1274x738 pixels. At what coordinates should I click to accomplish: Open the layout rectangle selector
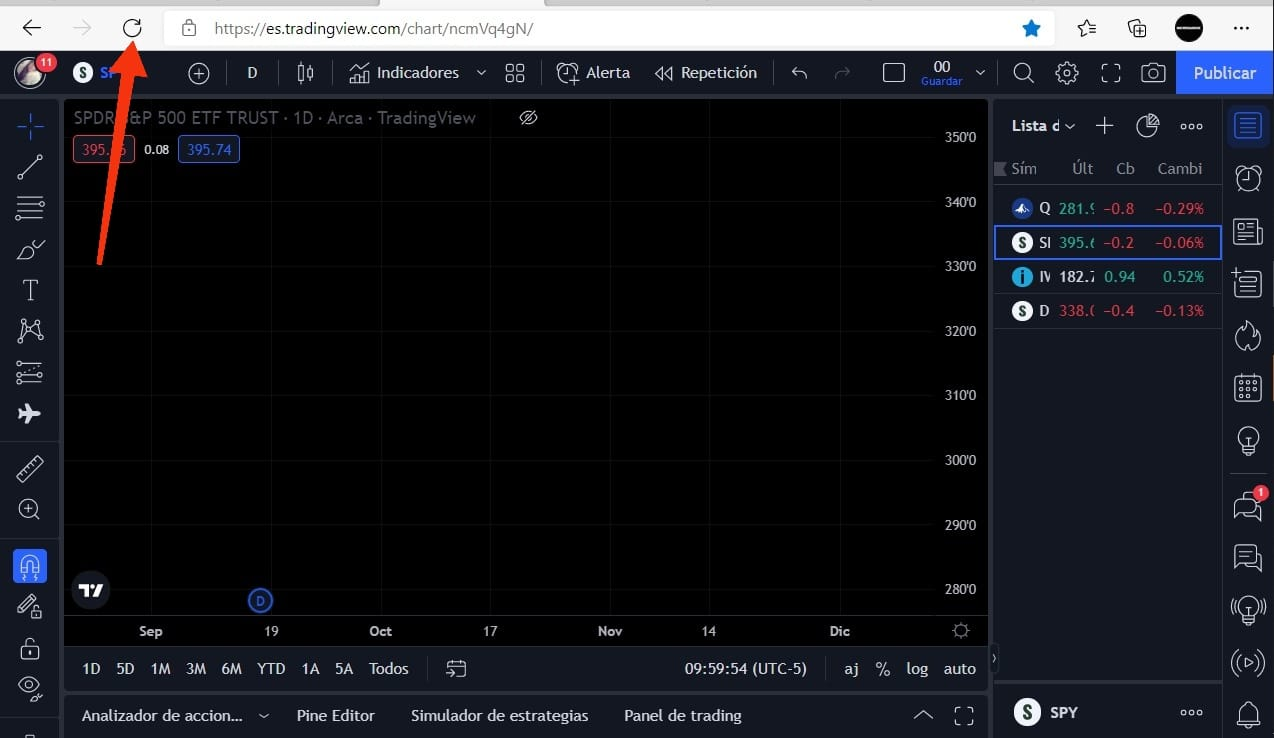click(x=894, y=73)
